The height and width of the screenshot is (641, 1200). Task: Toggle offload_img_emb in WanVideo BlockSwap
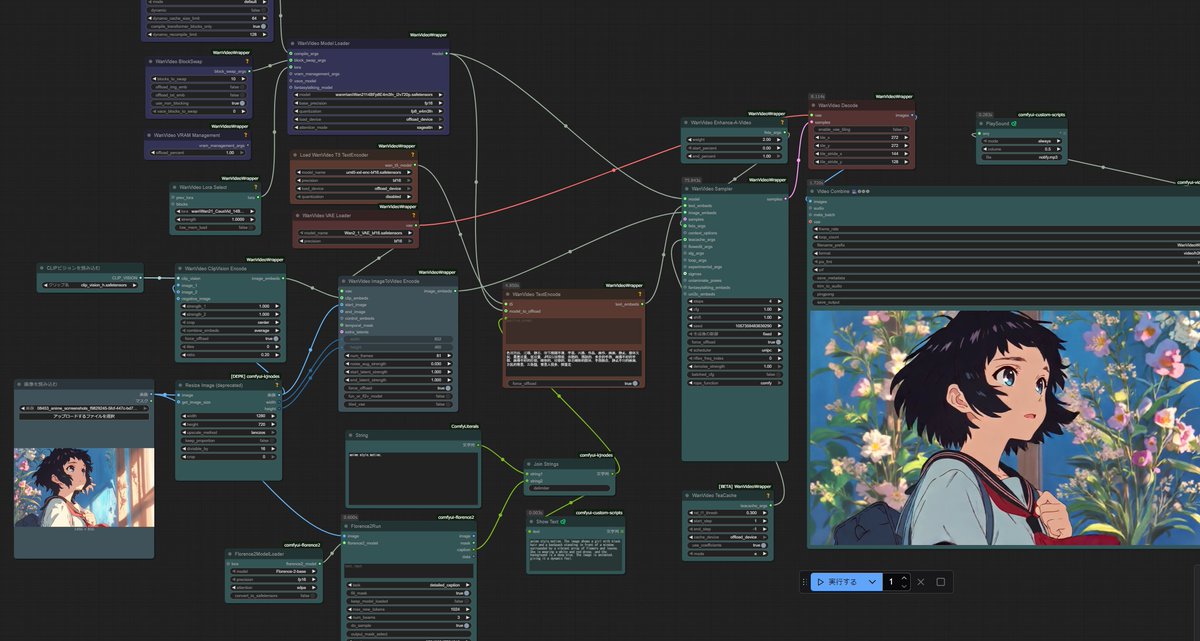pyautogui.click(x=199, y=87)
